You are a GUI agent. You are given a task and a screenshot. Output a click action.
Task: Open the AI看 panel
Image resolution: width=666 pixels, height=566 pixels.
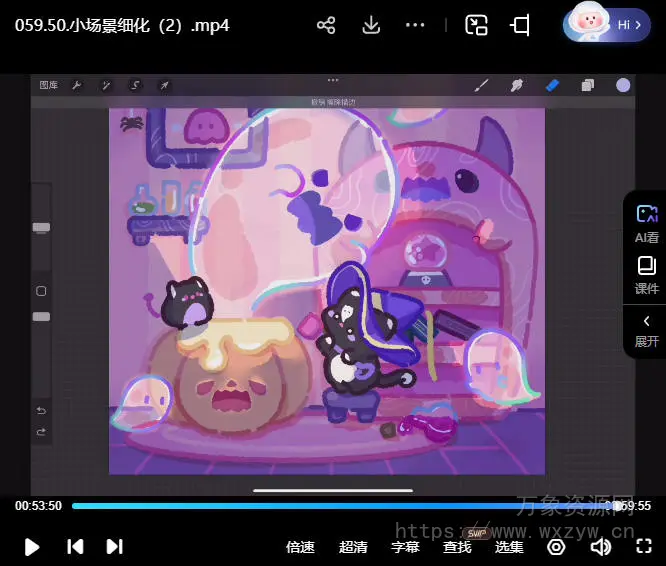646,224
